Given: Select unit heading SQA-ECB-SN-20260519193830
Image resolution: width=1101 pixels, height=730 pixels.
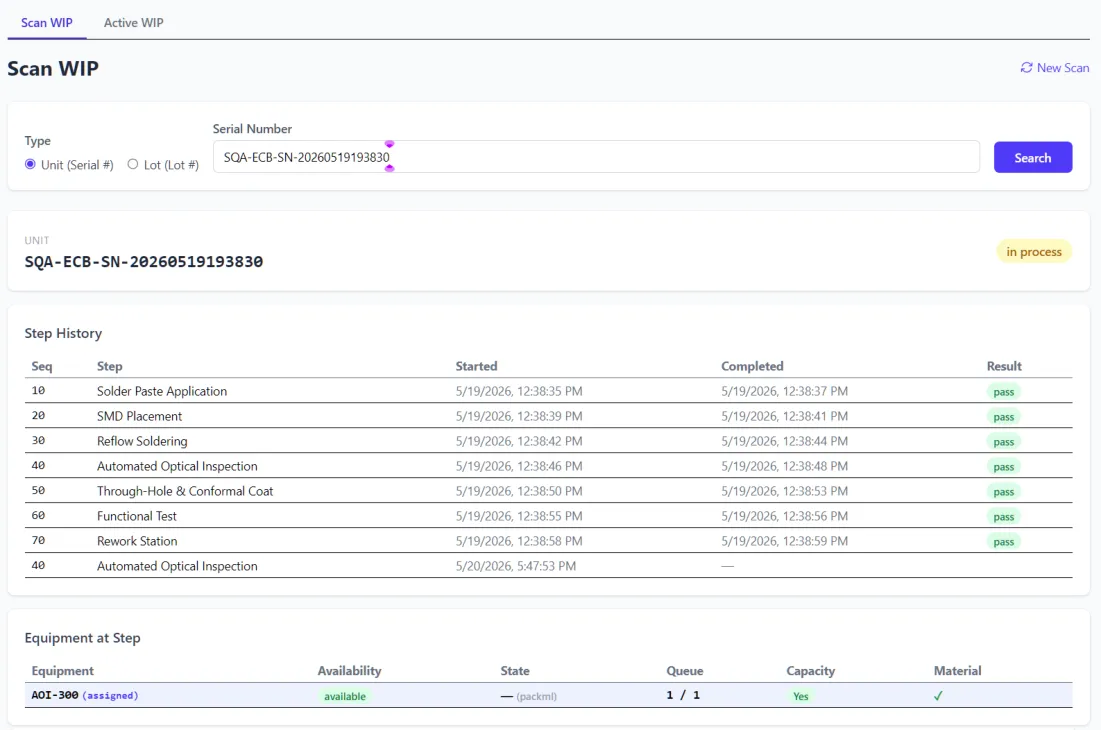Looking at the screenshot, I should (144, 262).
